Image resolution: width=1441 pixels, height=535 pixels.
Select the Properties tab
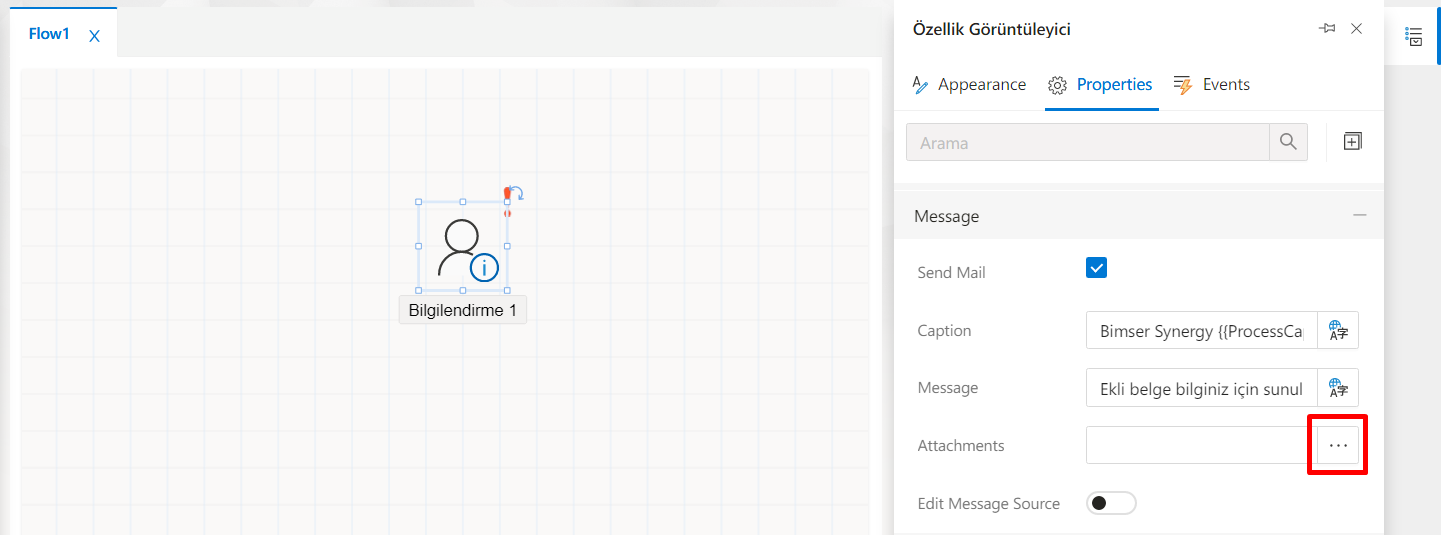click(x=1101, y=85)
